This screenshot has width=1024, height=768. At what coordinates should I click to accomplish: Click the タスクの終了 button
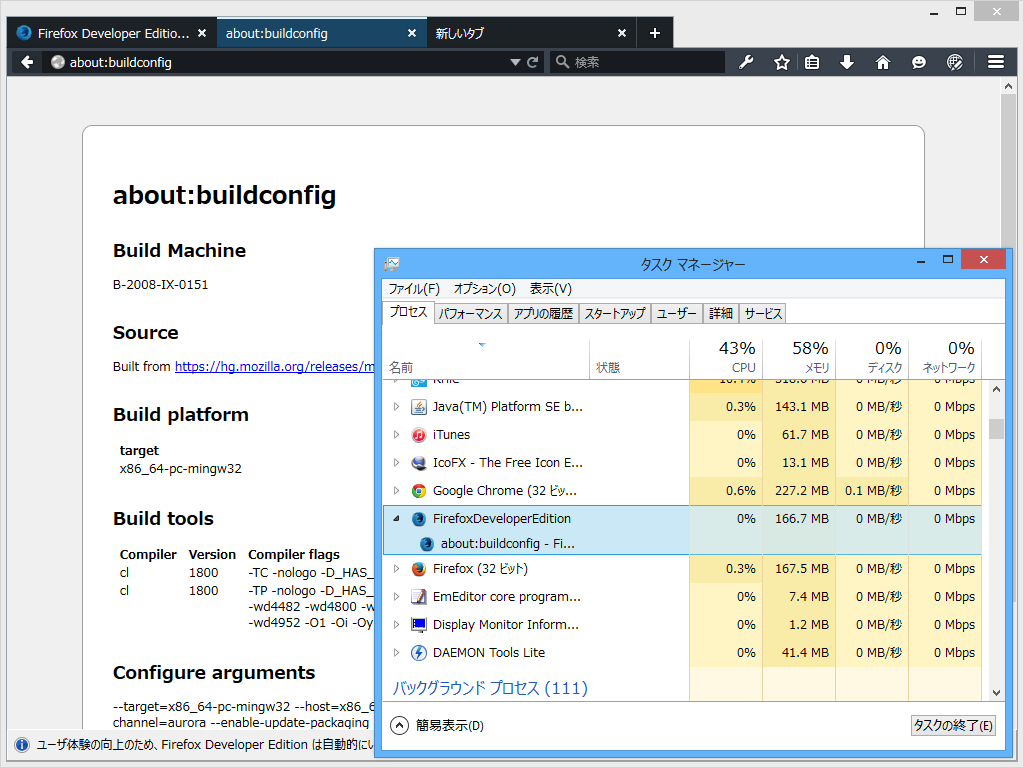tap(953, 725)
